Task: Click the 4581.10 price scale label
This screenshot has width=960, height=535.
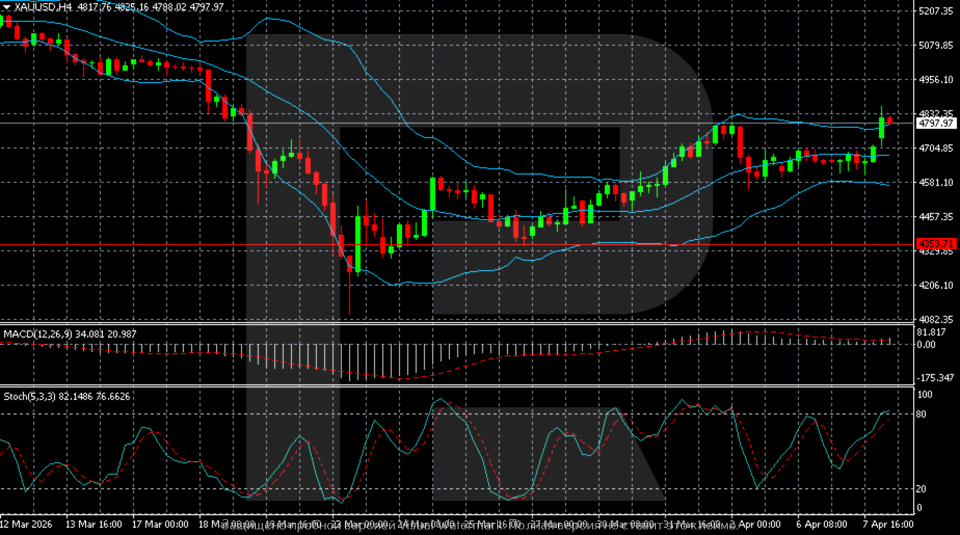Action: tap(936, 182)
